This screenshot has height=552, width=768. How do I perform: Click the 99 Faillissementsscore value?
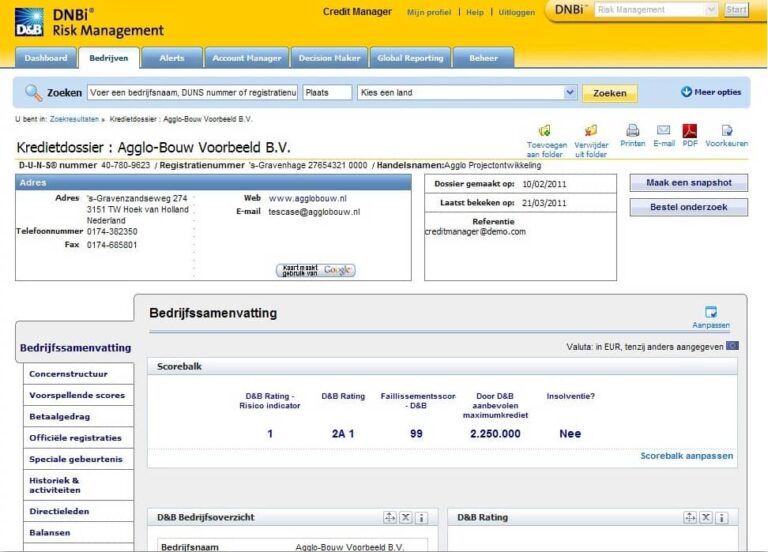[416, 433]
